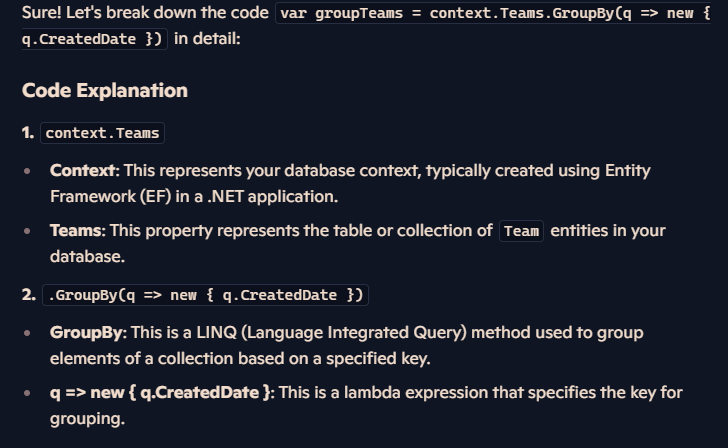Select the 'context.Teams' code label

[x=103, y=133]
